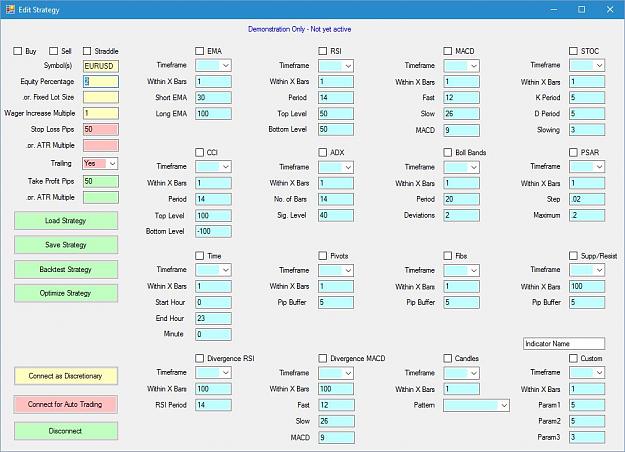This screenshot has height=452, width=625.
Task: Check the Supp/Resist checkbox
Action: pyautogui.click(x=573, y=256)
